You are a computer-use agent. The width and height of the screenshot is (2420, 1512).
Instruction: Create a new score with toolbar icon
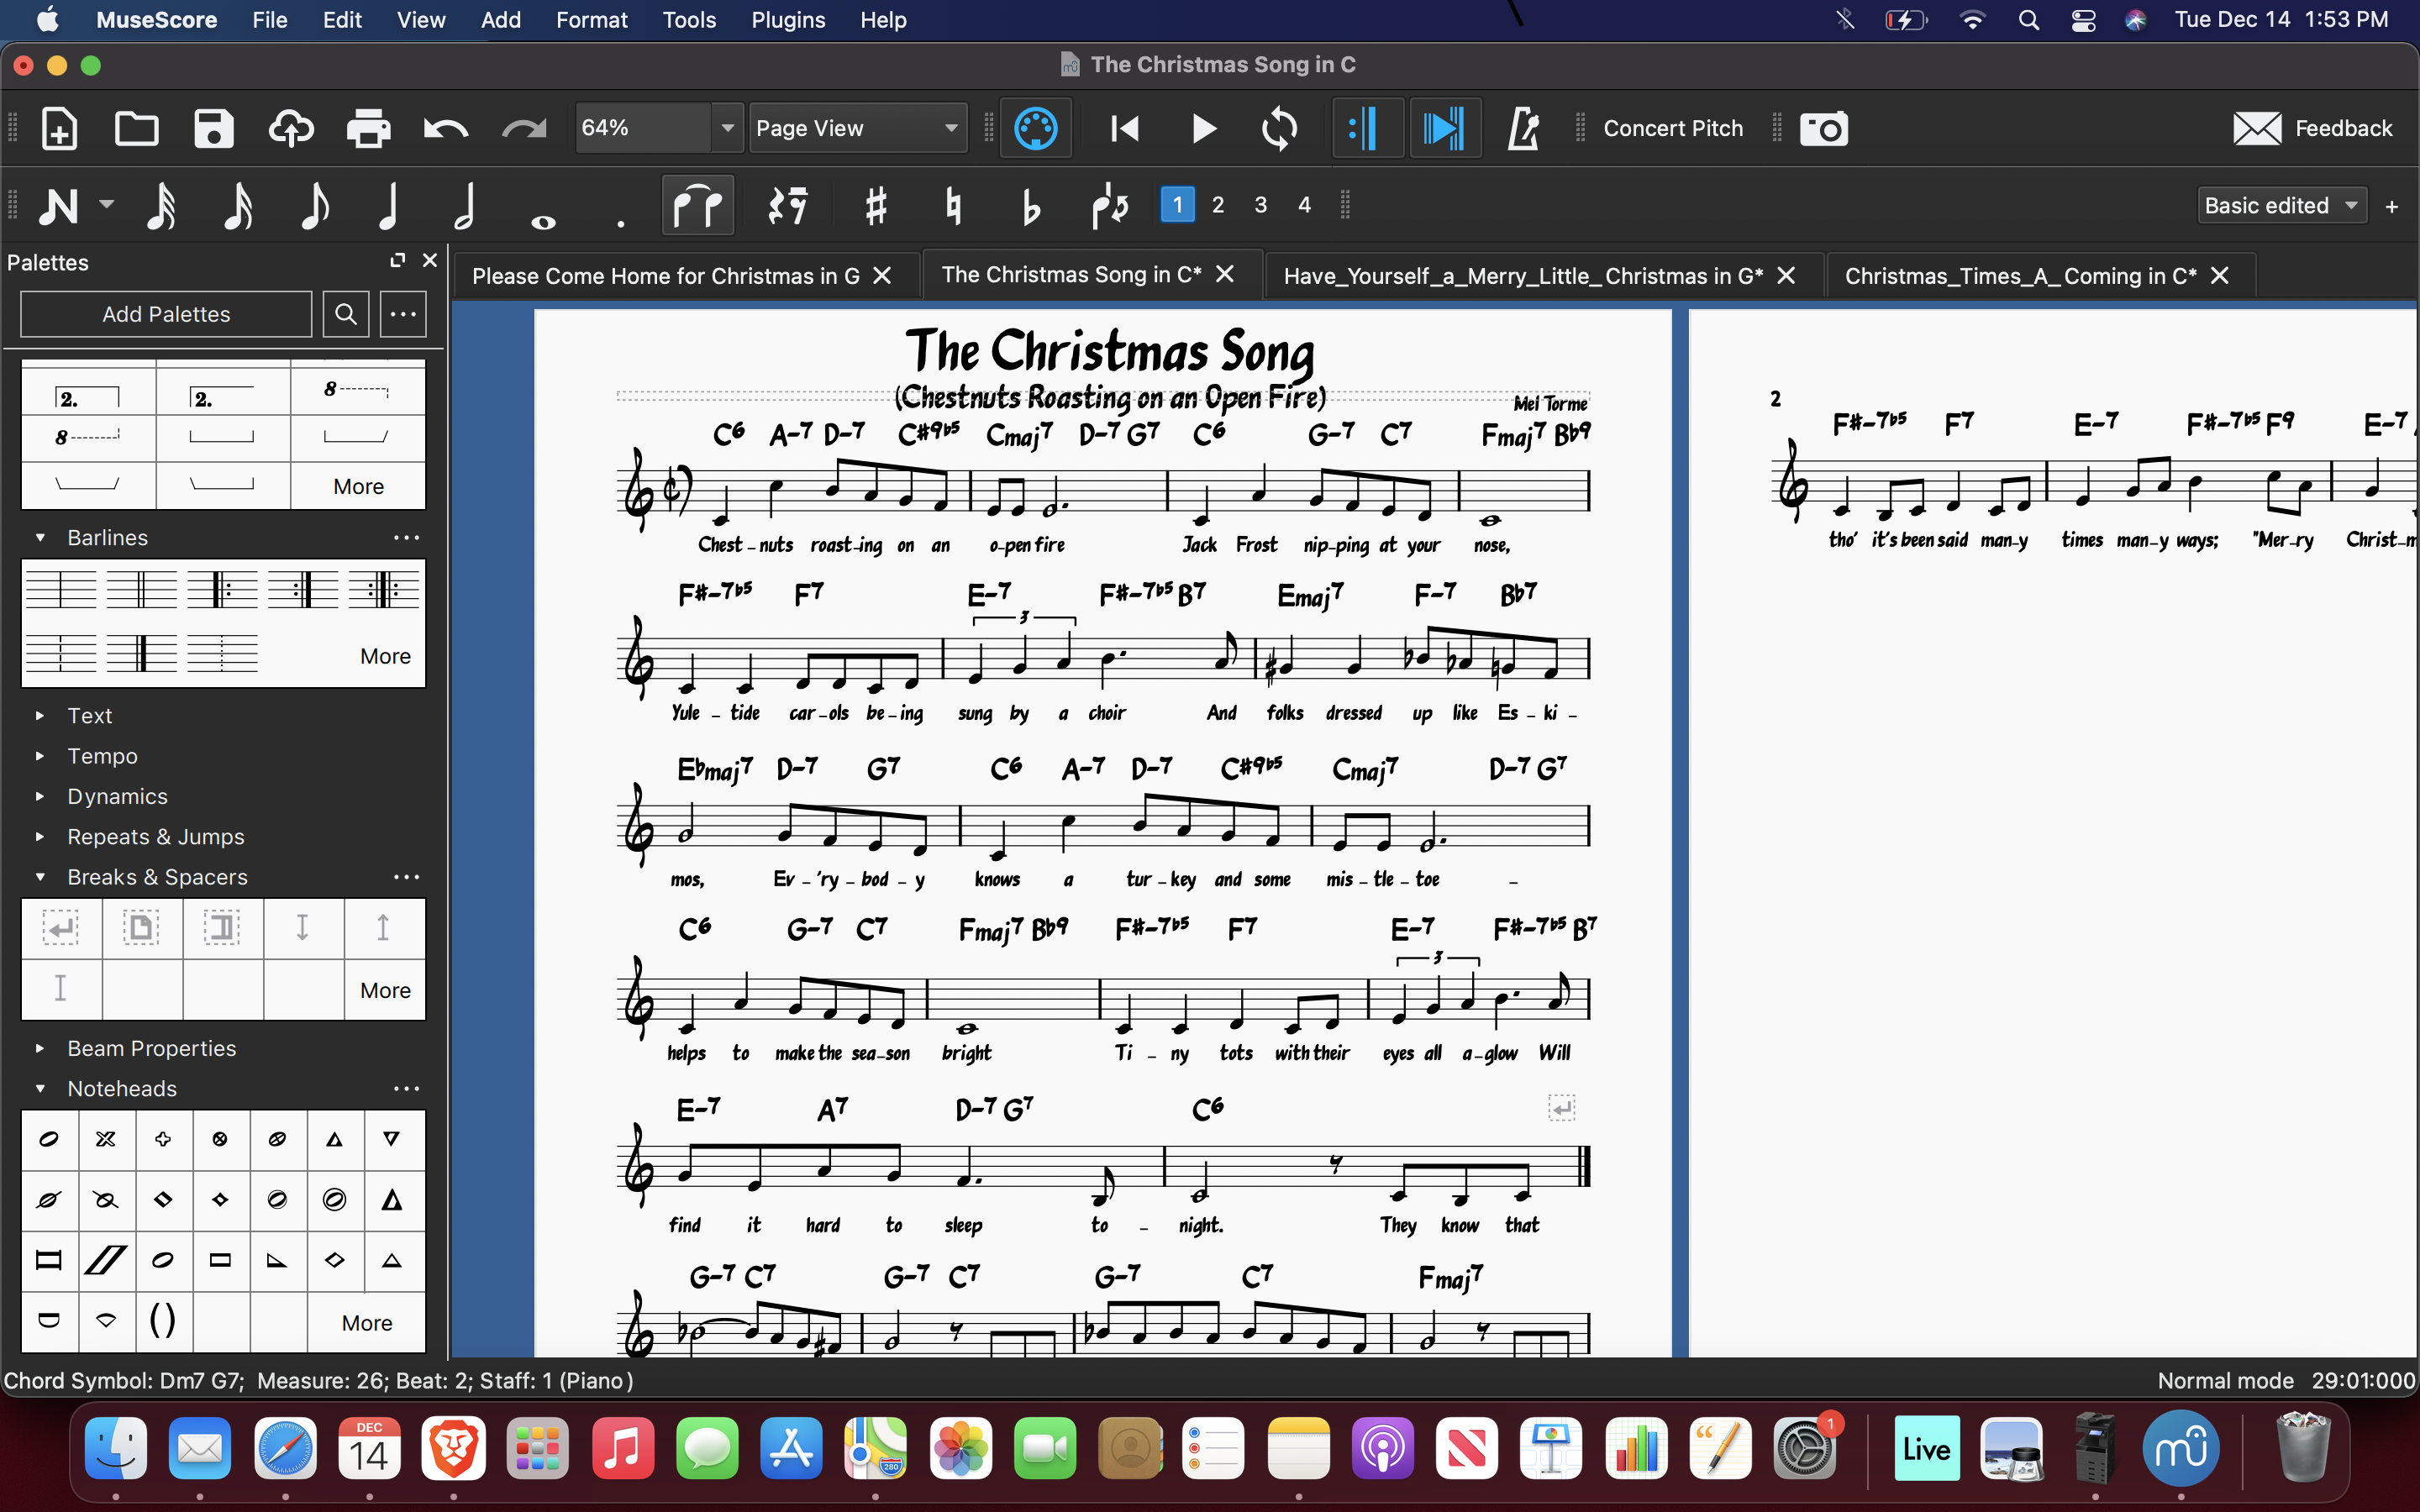point(59,129)
